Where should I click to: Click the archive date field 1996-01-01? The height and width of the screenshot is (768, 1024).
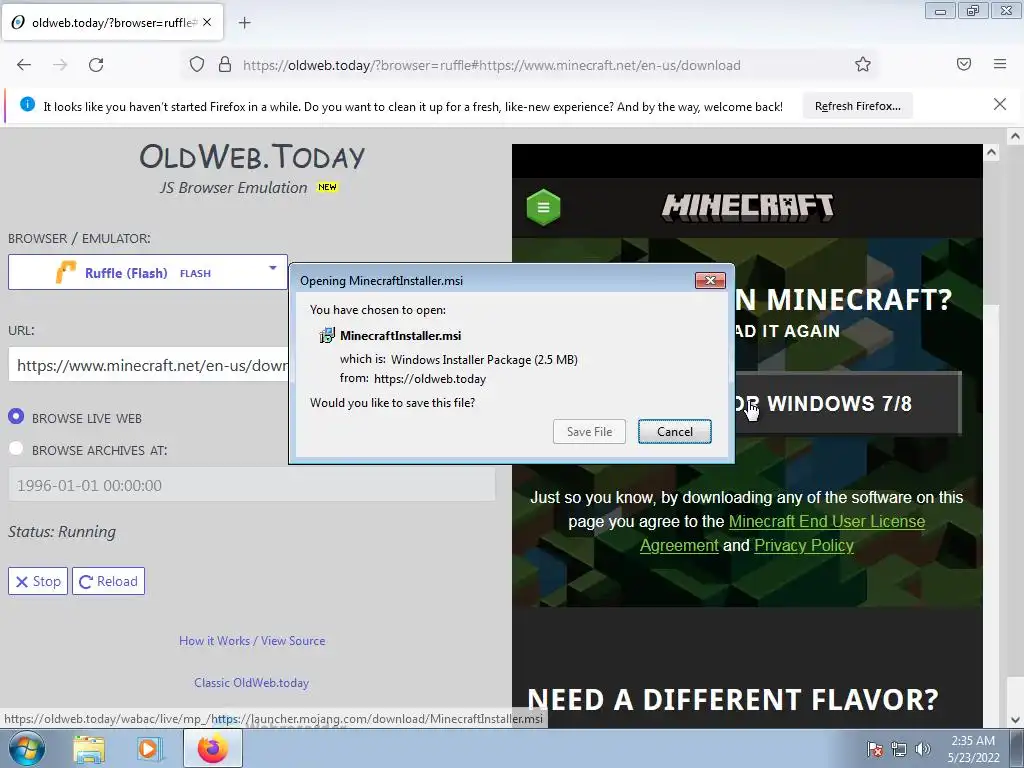click(x=251, y=485)
